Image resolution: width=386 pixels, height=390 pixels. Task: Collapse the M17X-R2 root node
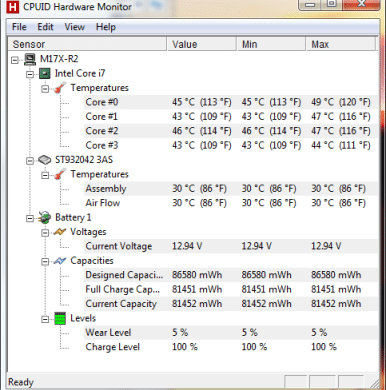[14, 60]
